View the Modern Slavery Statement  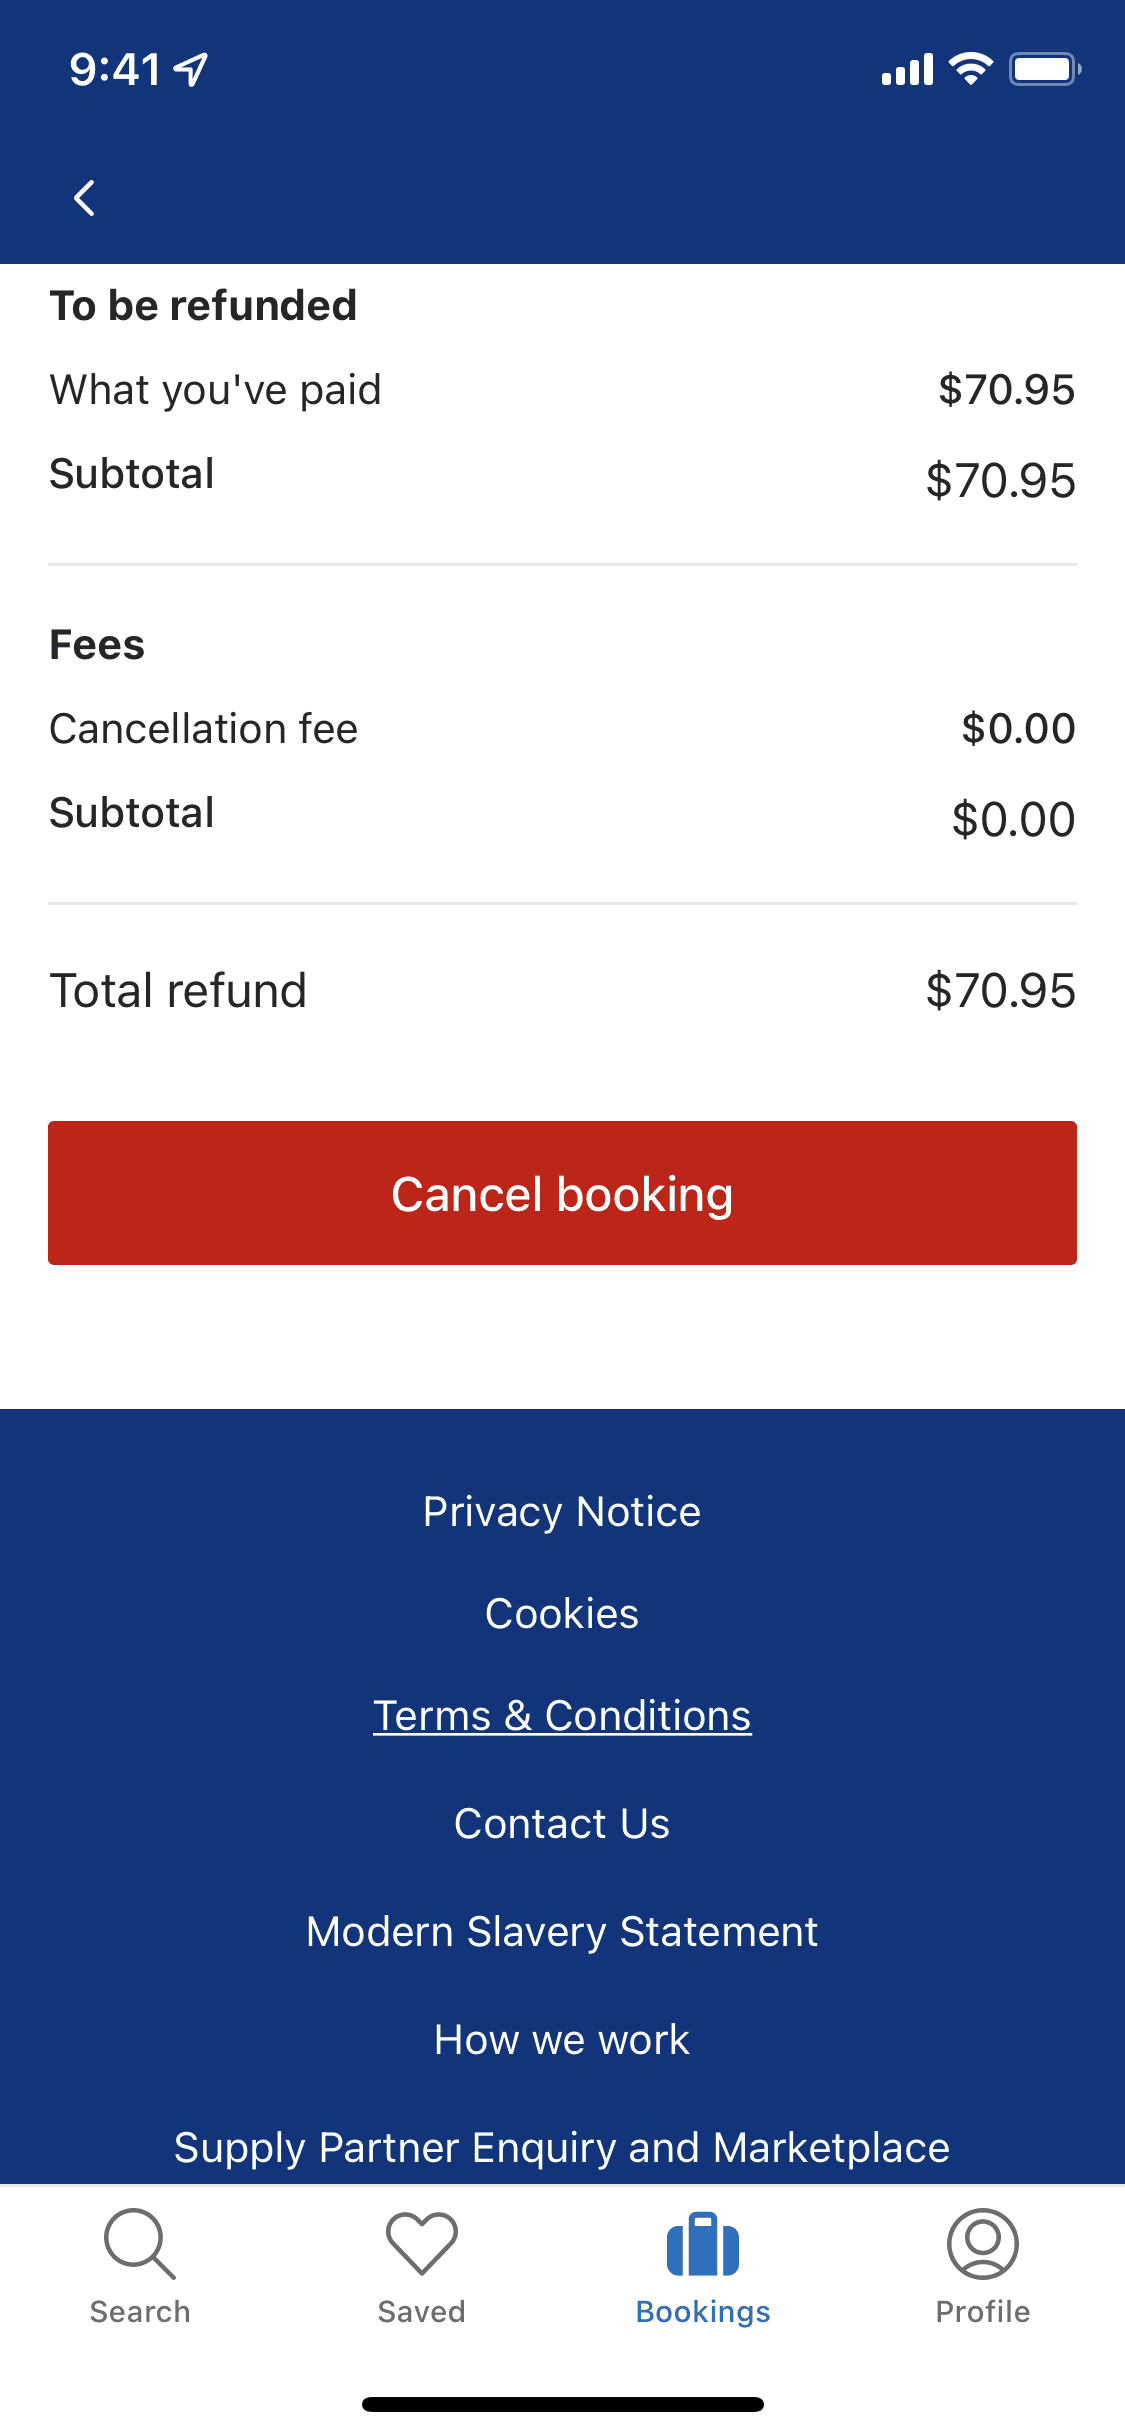562,1932
